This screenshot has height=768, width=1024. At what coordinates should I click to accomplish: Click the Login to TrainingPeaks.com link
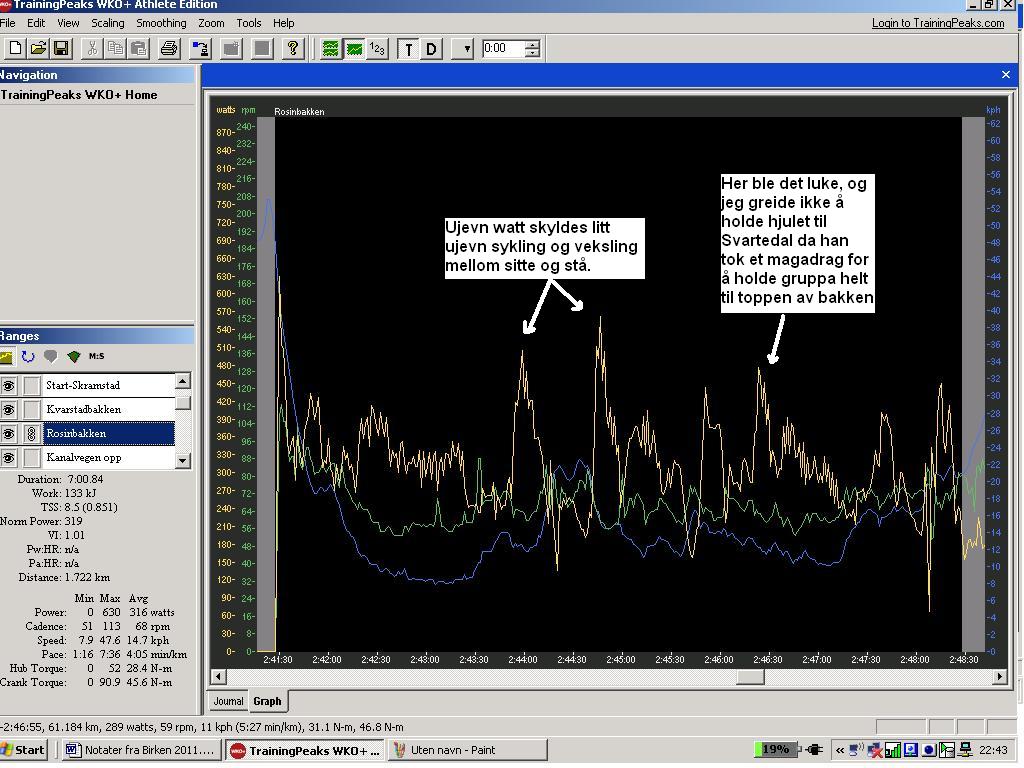coord(938,23)
